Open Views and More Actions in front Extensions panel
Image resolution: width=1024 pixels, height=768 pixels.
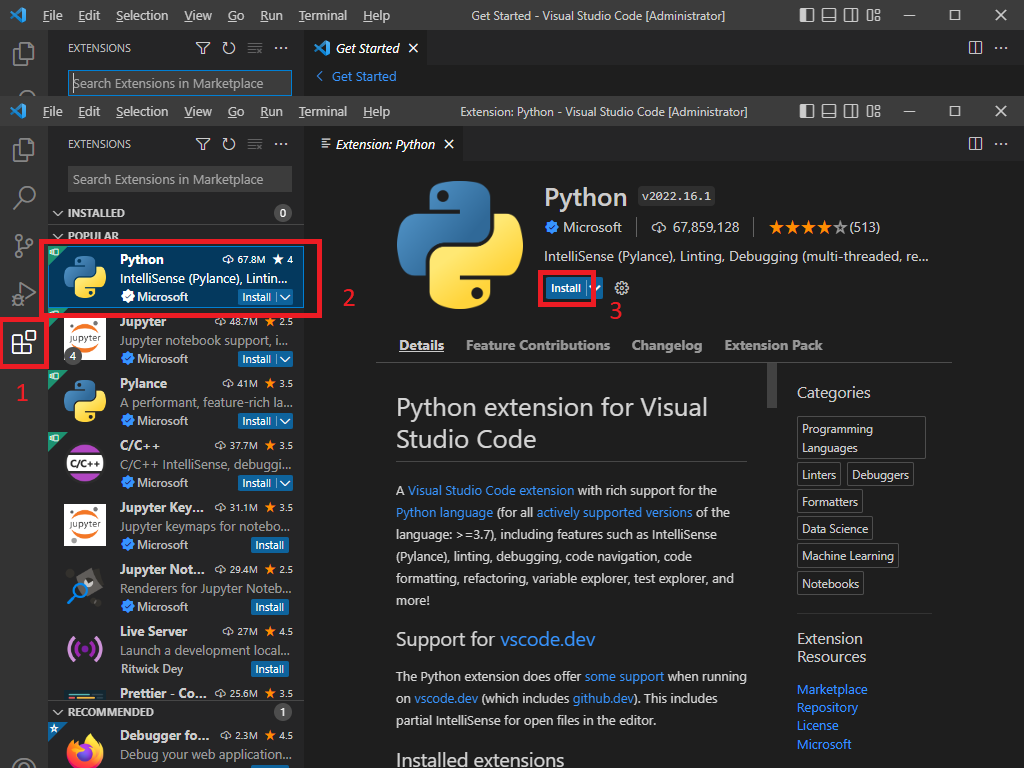[x=281, y=144]
